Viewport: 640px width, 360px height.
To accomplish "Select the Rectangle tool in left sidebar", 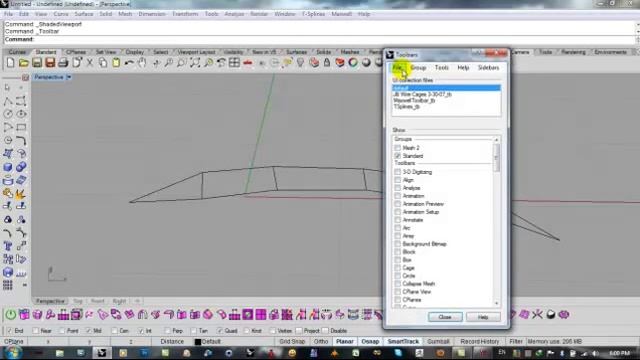I will pos(21,127).
